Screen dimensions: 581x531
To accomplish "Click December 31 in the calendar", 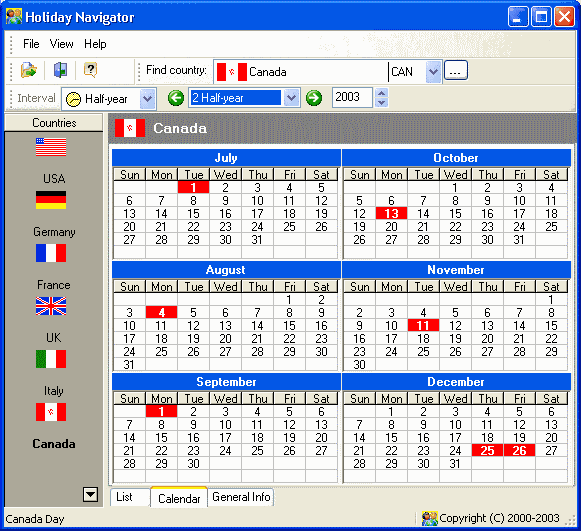I will pyautogui.click(x=455, y=464).
